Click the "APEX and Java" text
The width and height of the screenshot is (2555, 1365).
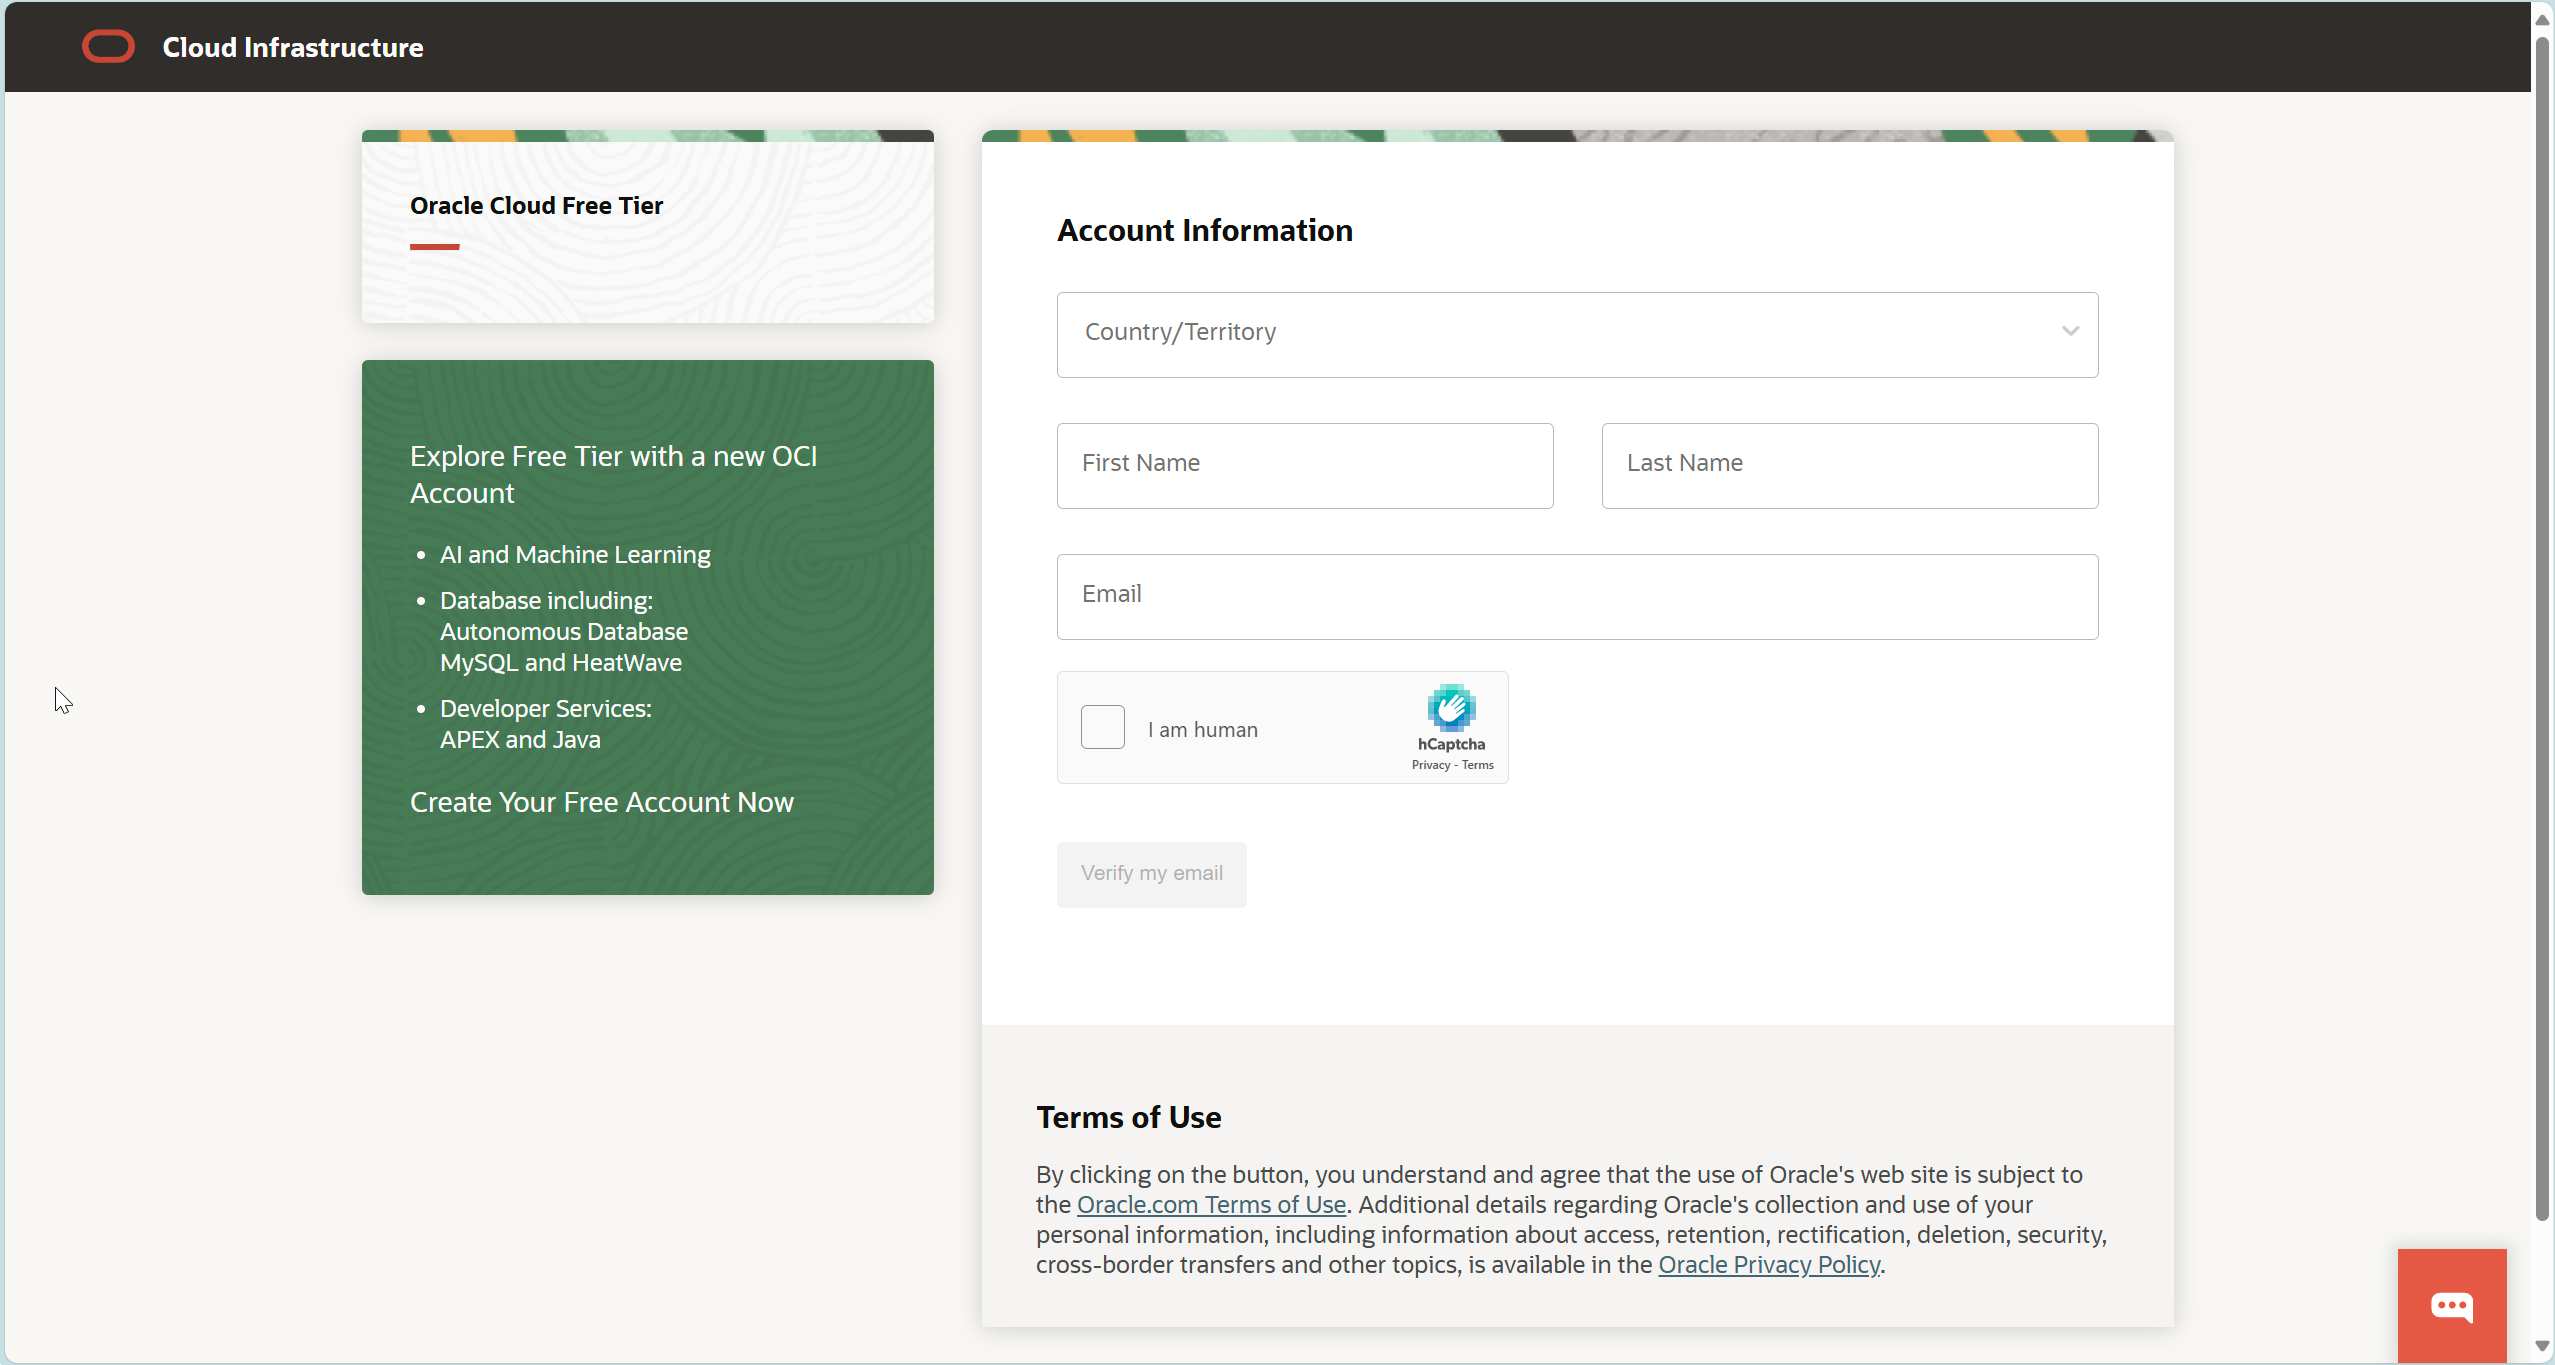[520, 740]
